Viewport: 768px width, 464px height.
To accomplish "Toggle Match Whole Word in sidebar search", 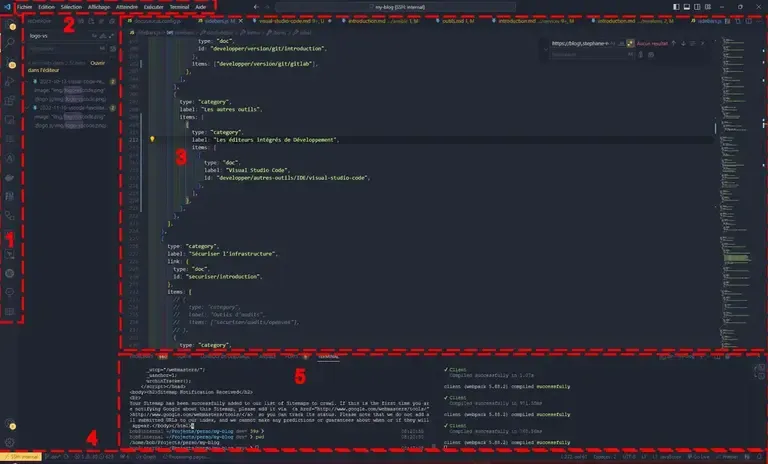I will (102, 36).
